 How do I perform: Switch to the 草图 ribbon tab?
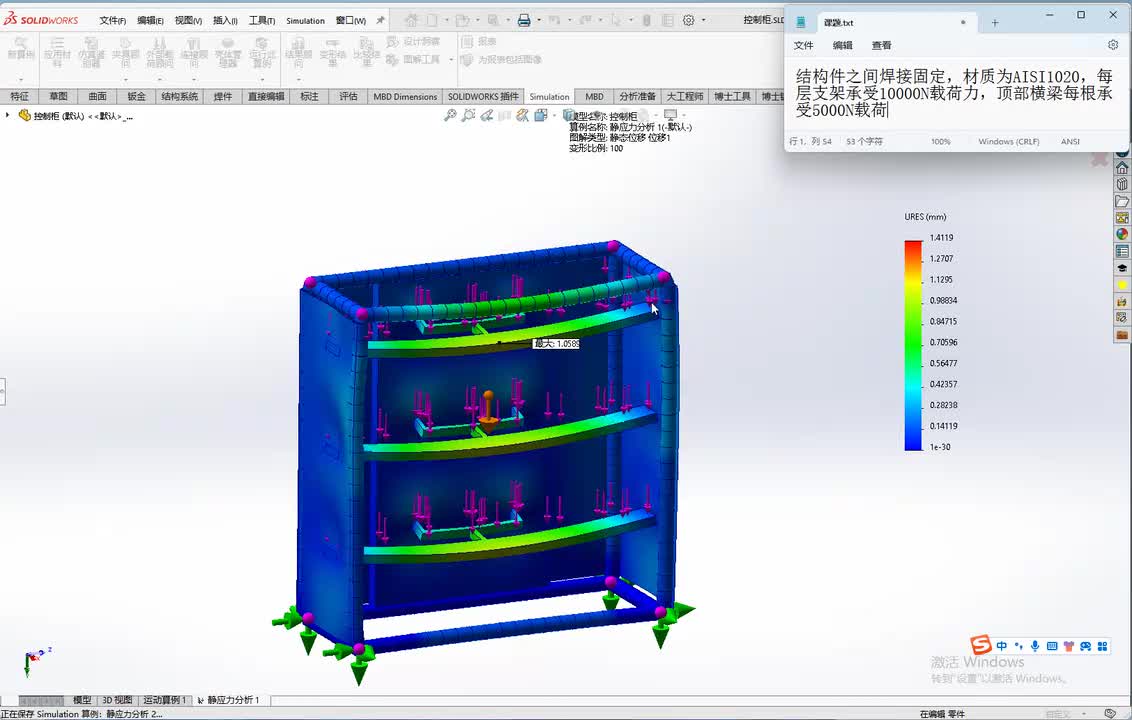point(58,96)
